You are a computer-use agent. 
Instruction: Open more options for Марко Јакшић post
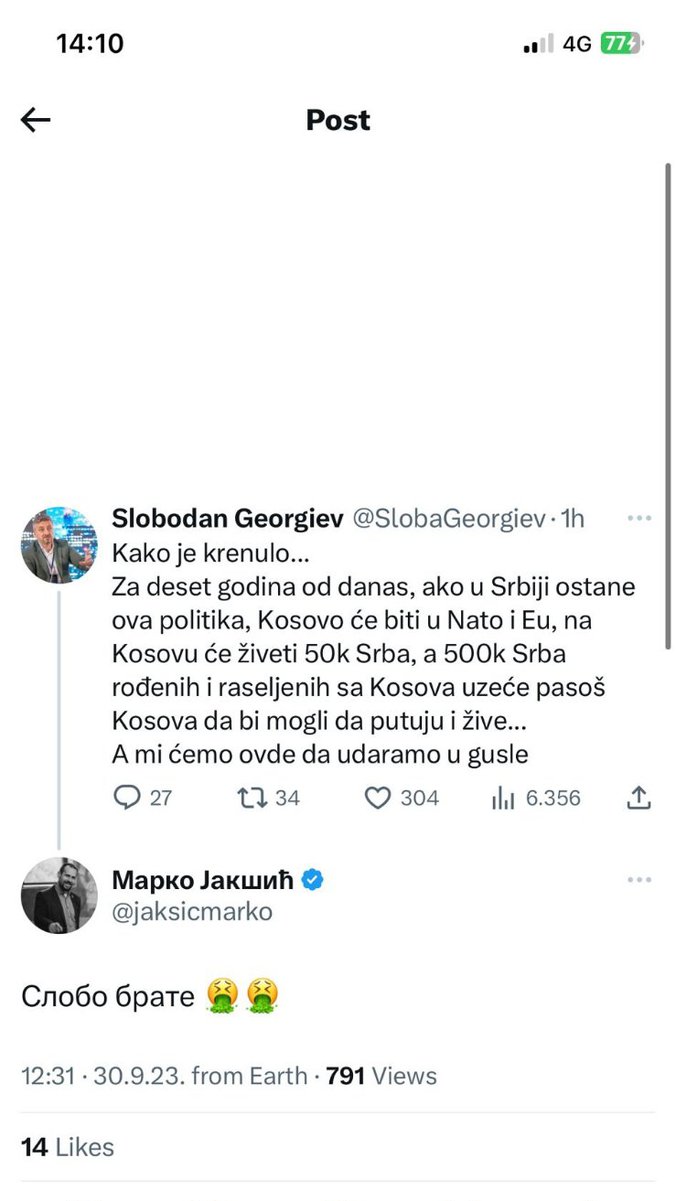coord(639,880)
